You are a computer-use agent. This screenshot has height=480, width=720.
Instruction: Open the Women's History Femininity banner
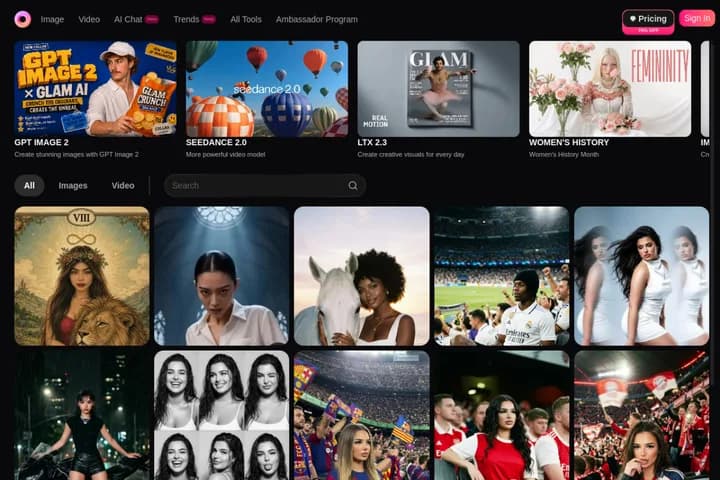(610, 89)
